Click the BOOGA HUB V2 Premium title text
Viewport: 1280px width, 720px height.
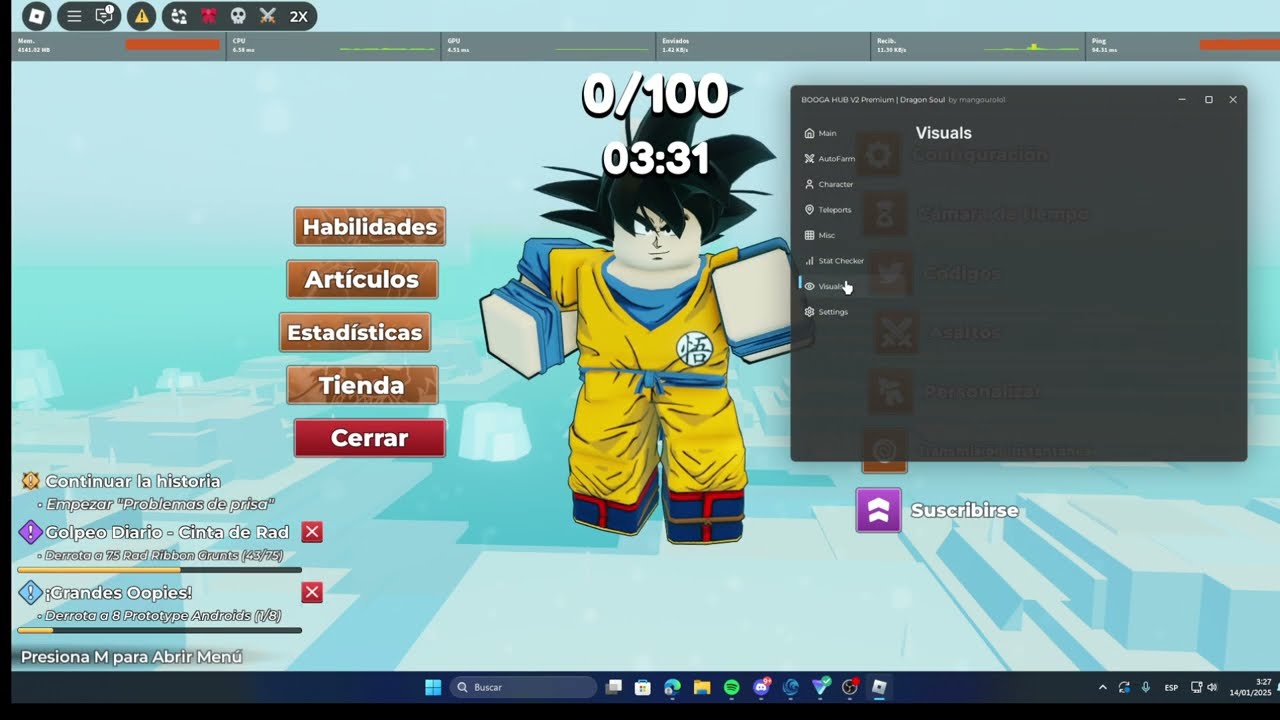(873, 100)
